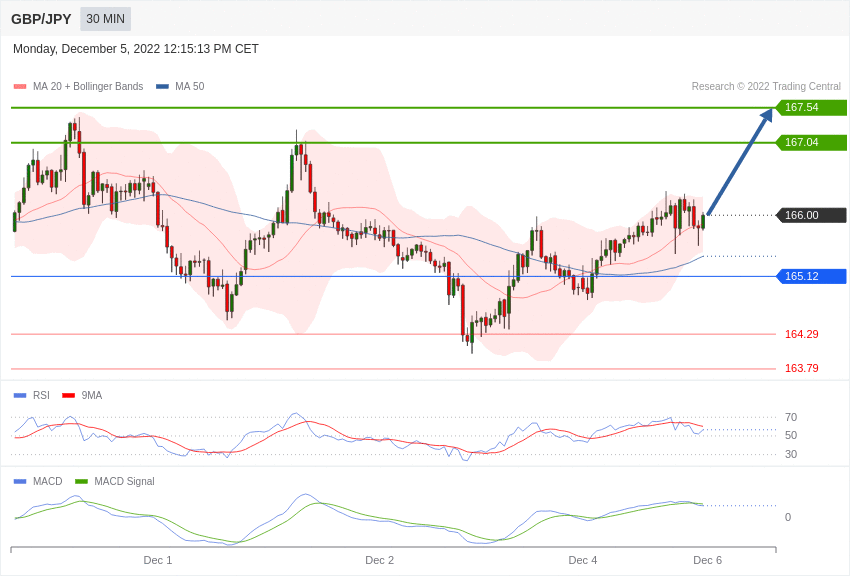
Task: Click the blue RSI legend swatch
Action: point(20,396)
